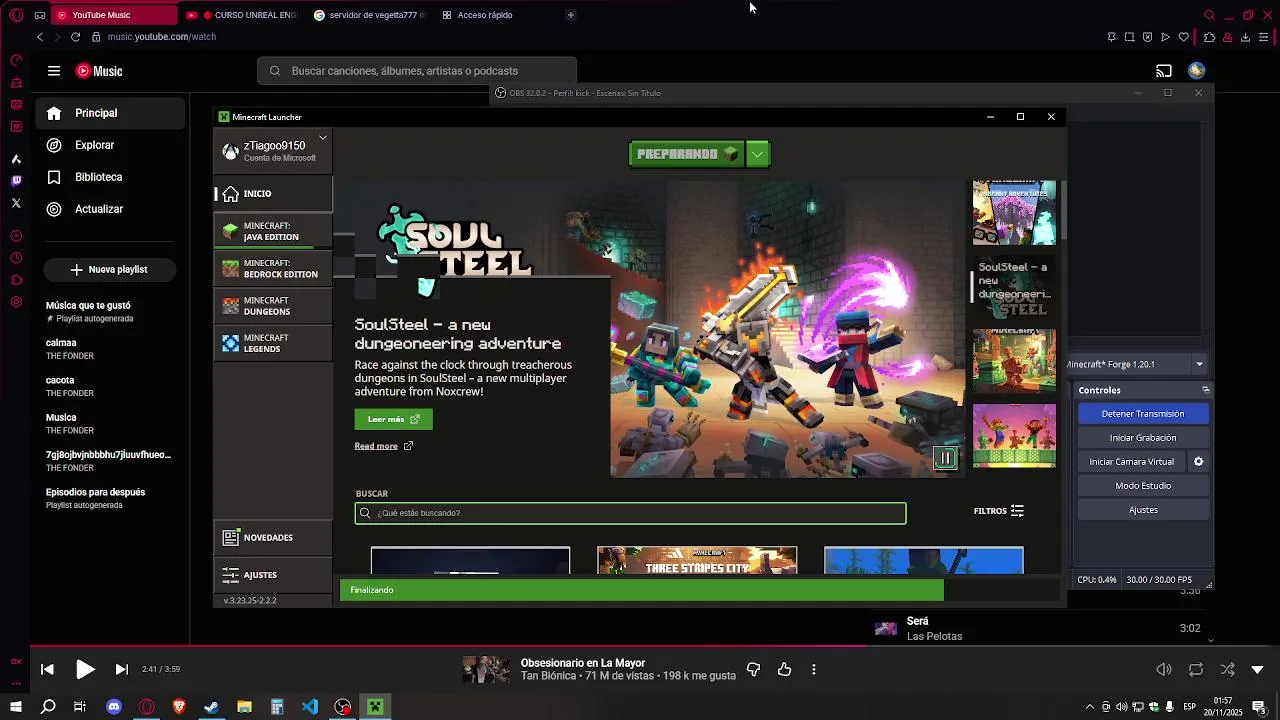The width and height of the screenshot is (1280, 720).
Task: Click OBS Controles dock pop-out icon
Action: (x=1205, y=390)
